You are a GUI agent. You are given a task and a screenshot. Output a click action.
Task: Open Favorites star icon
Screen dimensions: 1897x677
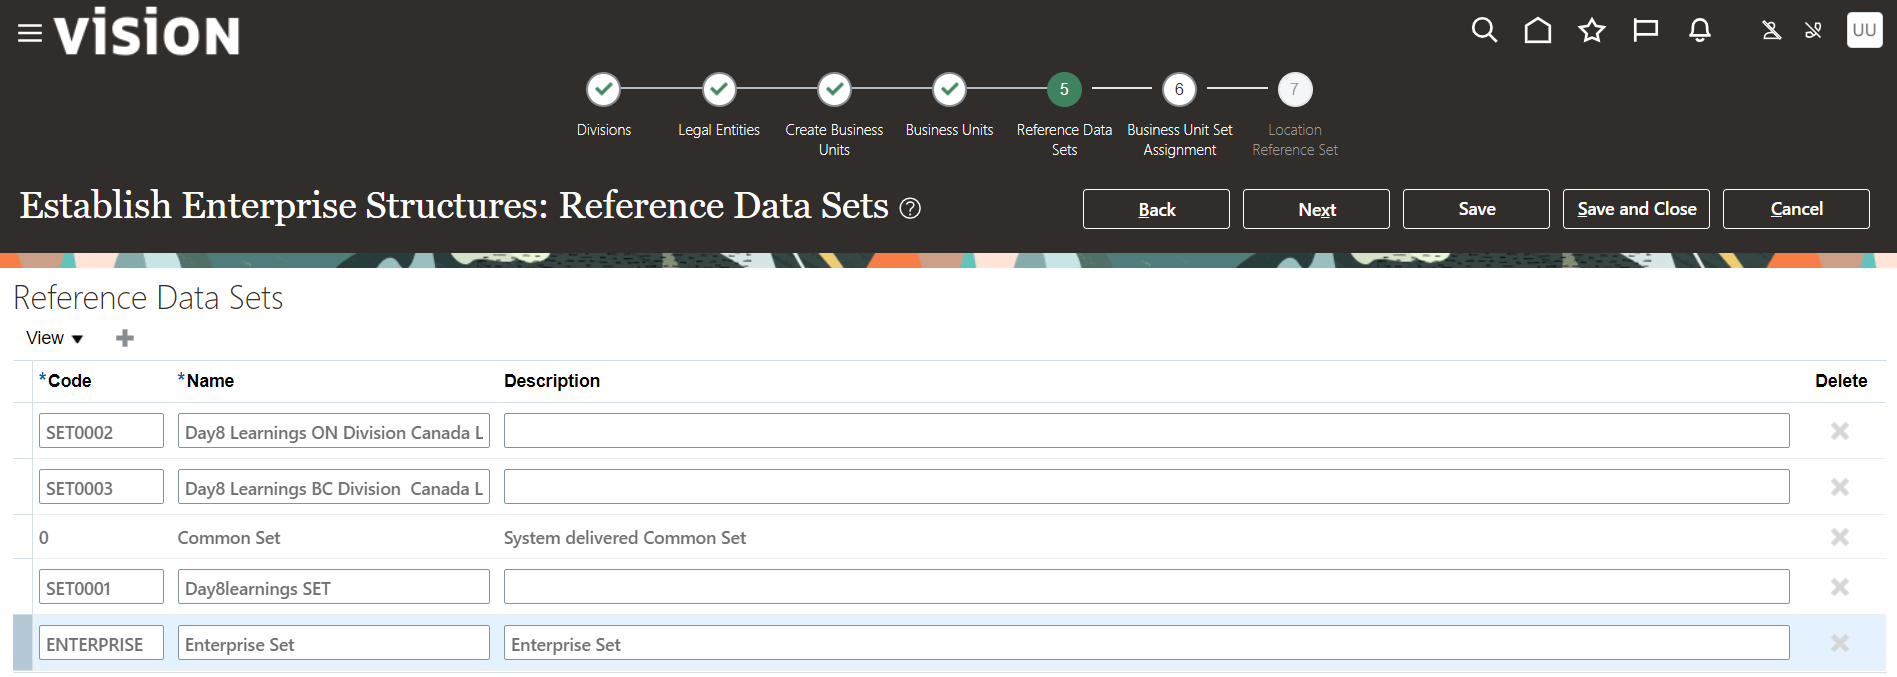tap(1592, 31)
